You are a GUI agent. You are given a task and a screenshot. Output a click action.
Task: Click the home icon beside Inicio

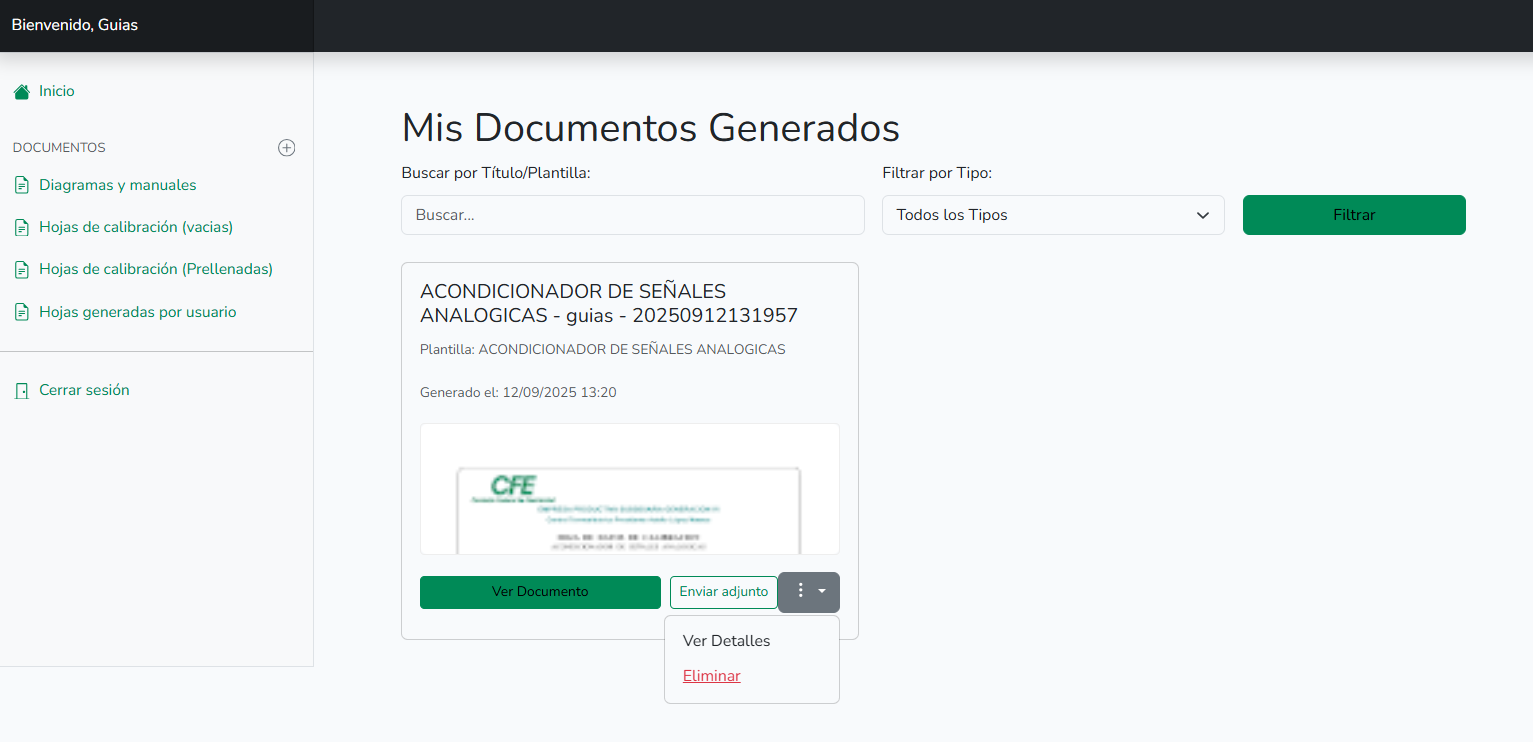coord(20,91)
